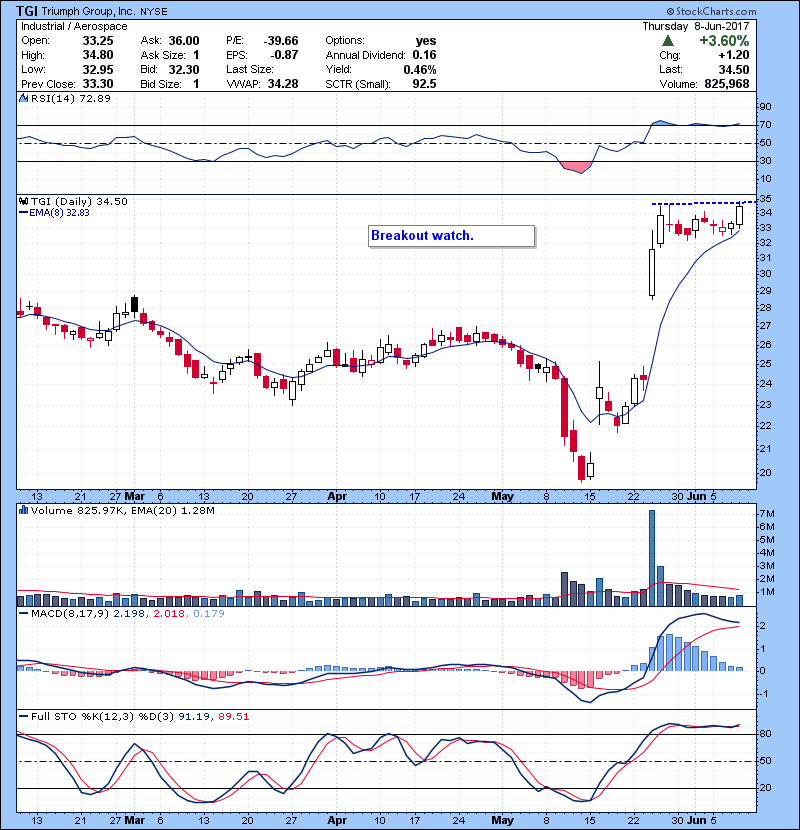800x830 pixels.
Task: Click the Triumph Group, Inc. company name
Action: click(88, 12)
